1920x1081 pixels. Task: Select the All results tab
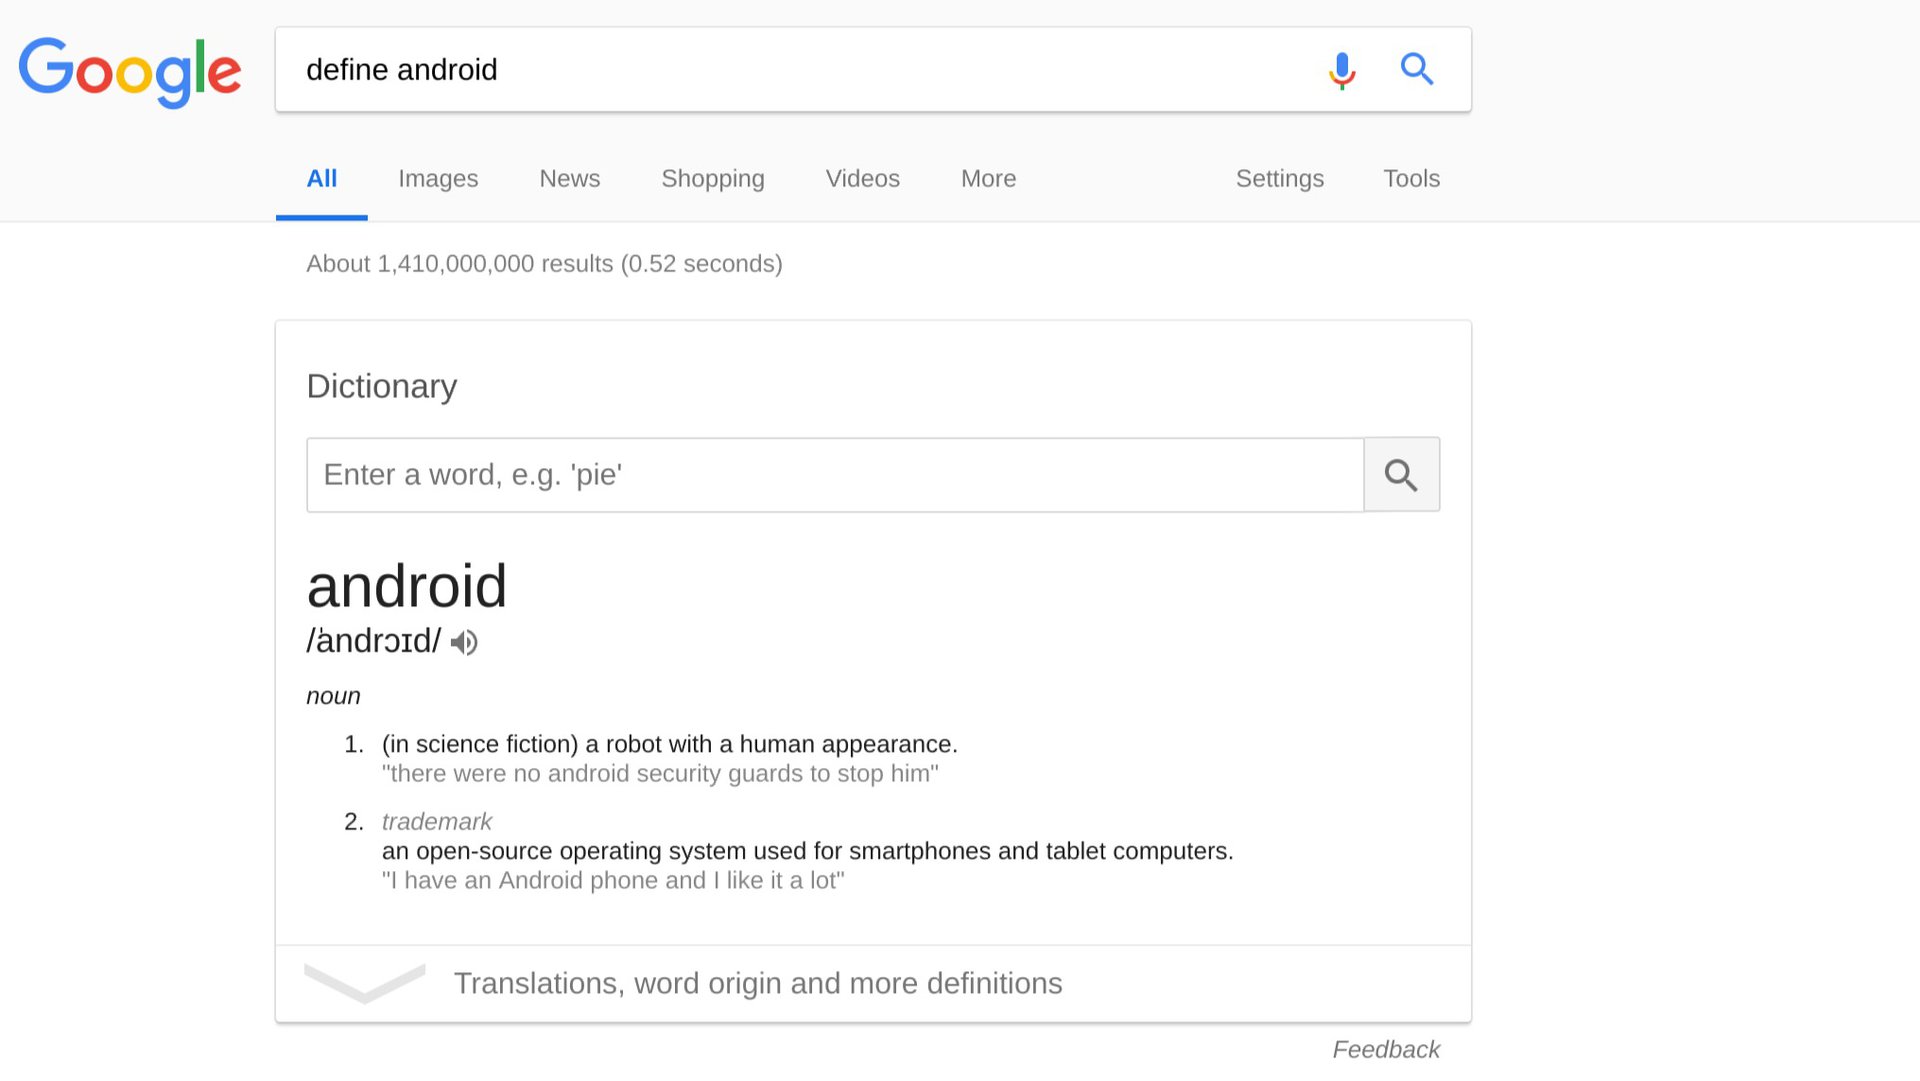[x=321, y=178]
